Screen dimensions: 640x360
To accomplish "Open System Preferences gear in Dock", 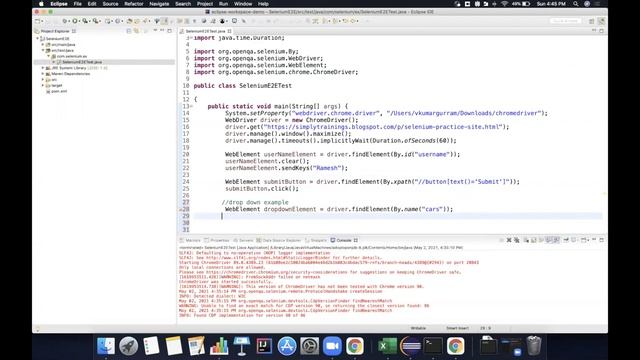I will 310,346.
